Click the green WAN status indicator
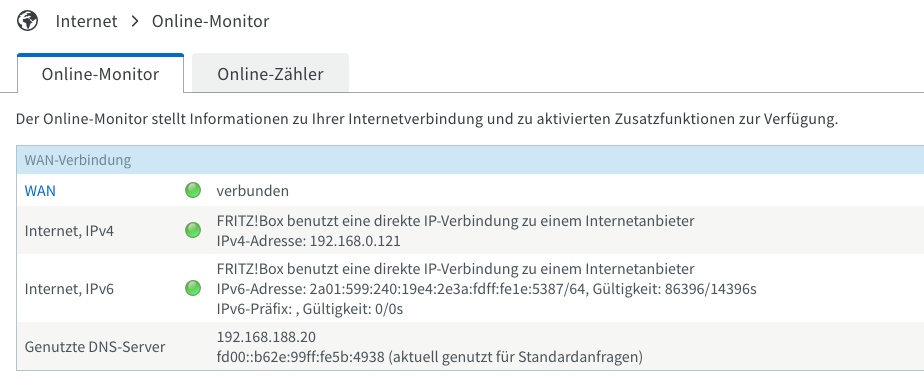The width and height of the screenshot is (924, 391). [193, 190]
